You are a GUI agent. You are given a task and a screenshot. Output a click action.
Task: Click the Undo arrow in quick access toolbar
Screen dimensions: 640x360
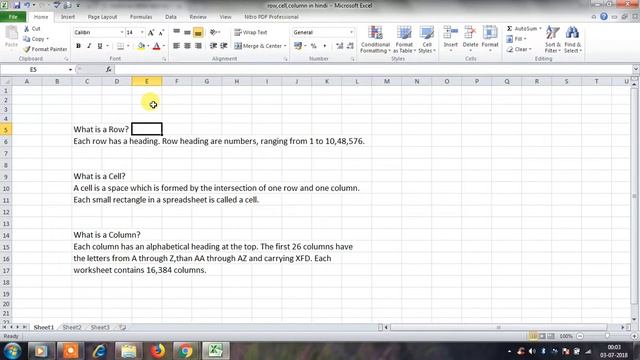coord(27,5)
